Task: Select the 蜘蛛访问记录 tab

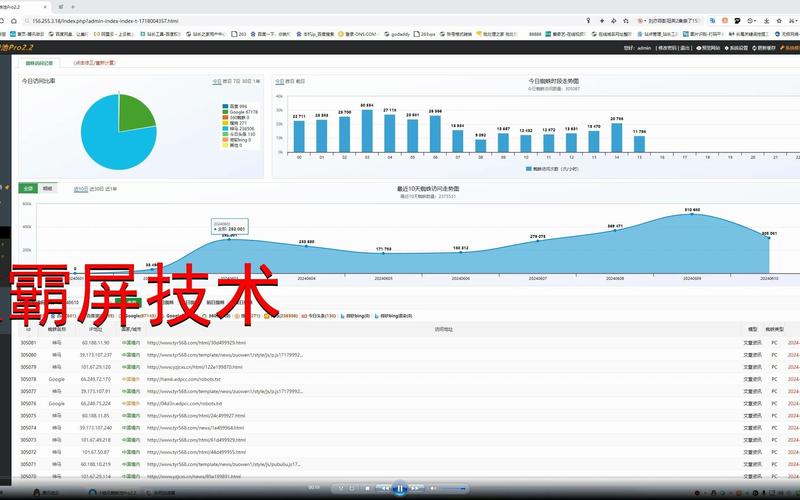Action: [x=39, y=63]
